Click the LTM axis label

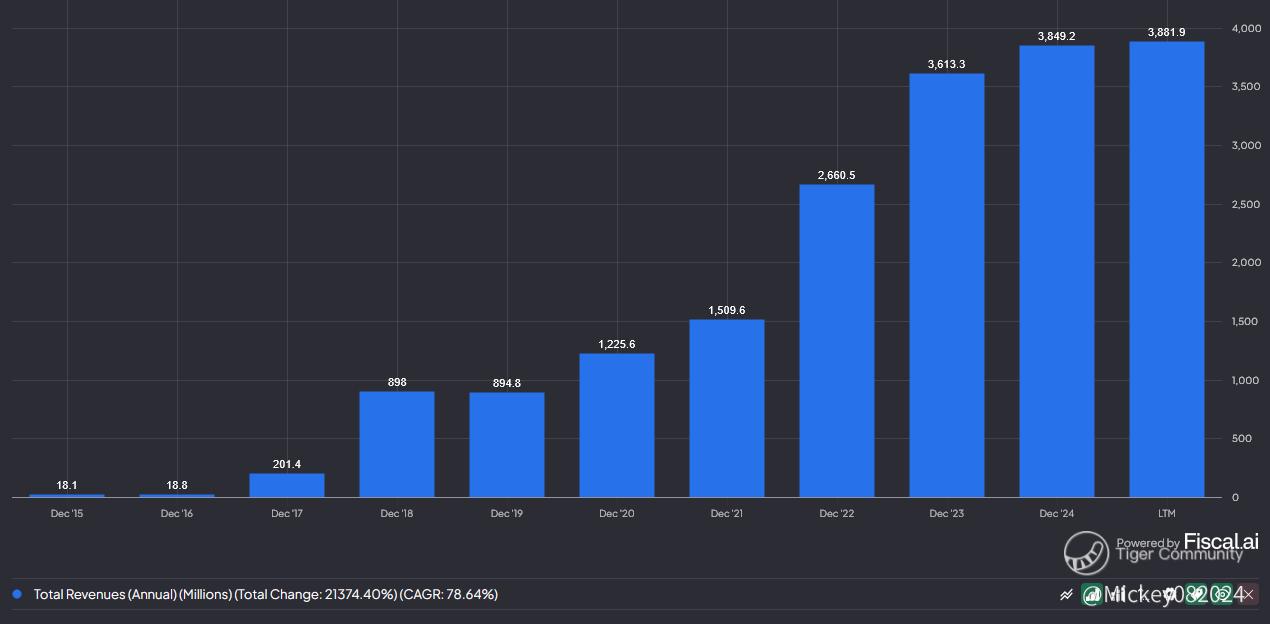(1167, 514)
